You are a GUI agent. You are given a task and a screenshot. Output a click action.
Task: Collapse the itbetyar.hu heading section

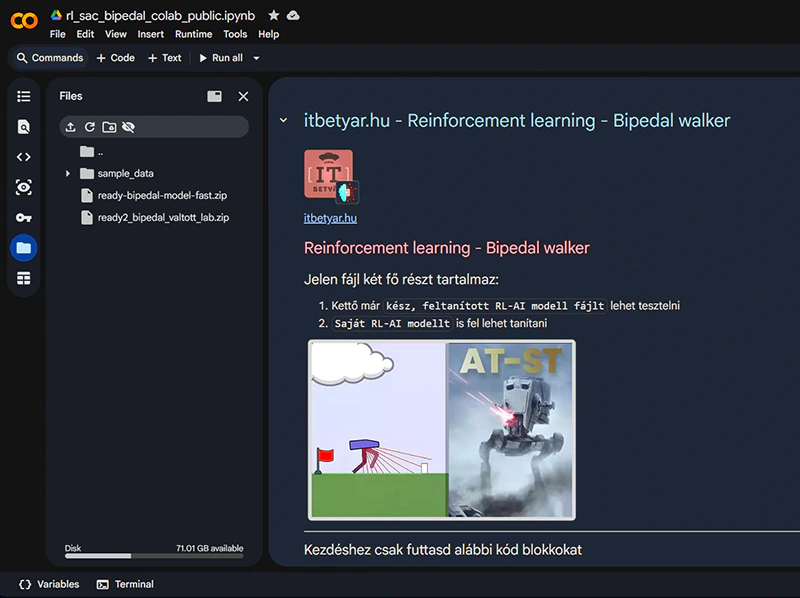[284, 121]
